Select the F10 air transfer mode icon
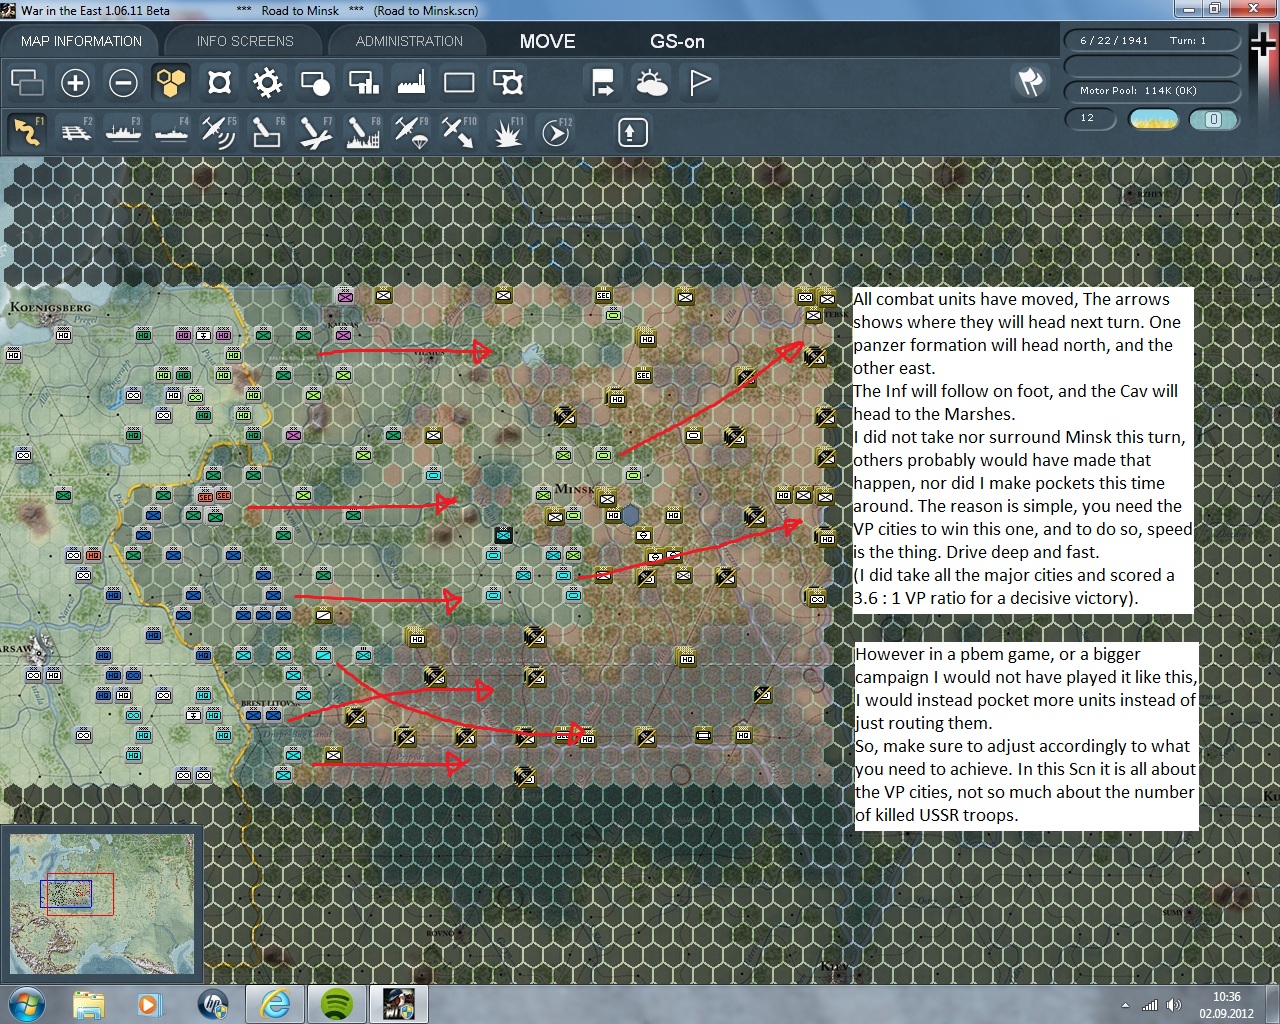Viewport: 1280px width, 1024px height. tap(459, 132)
